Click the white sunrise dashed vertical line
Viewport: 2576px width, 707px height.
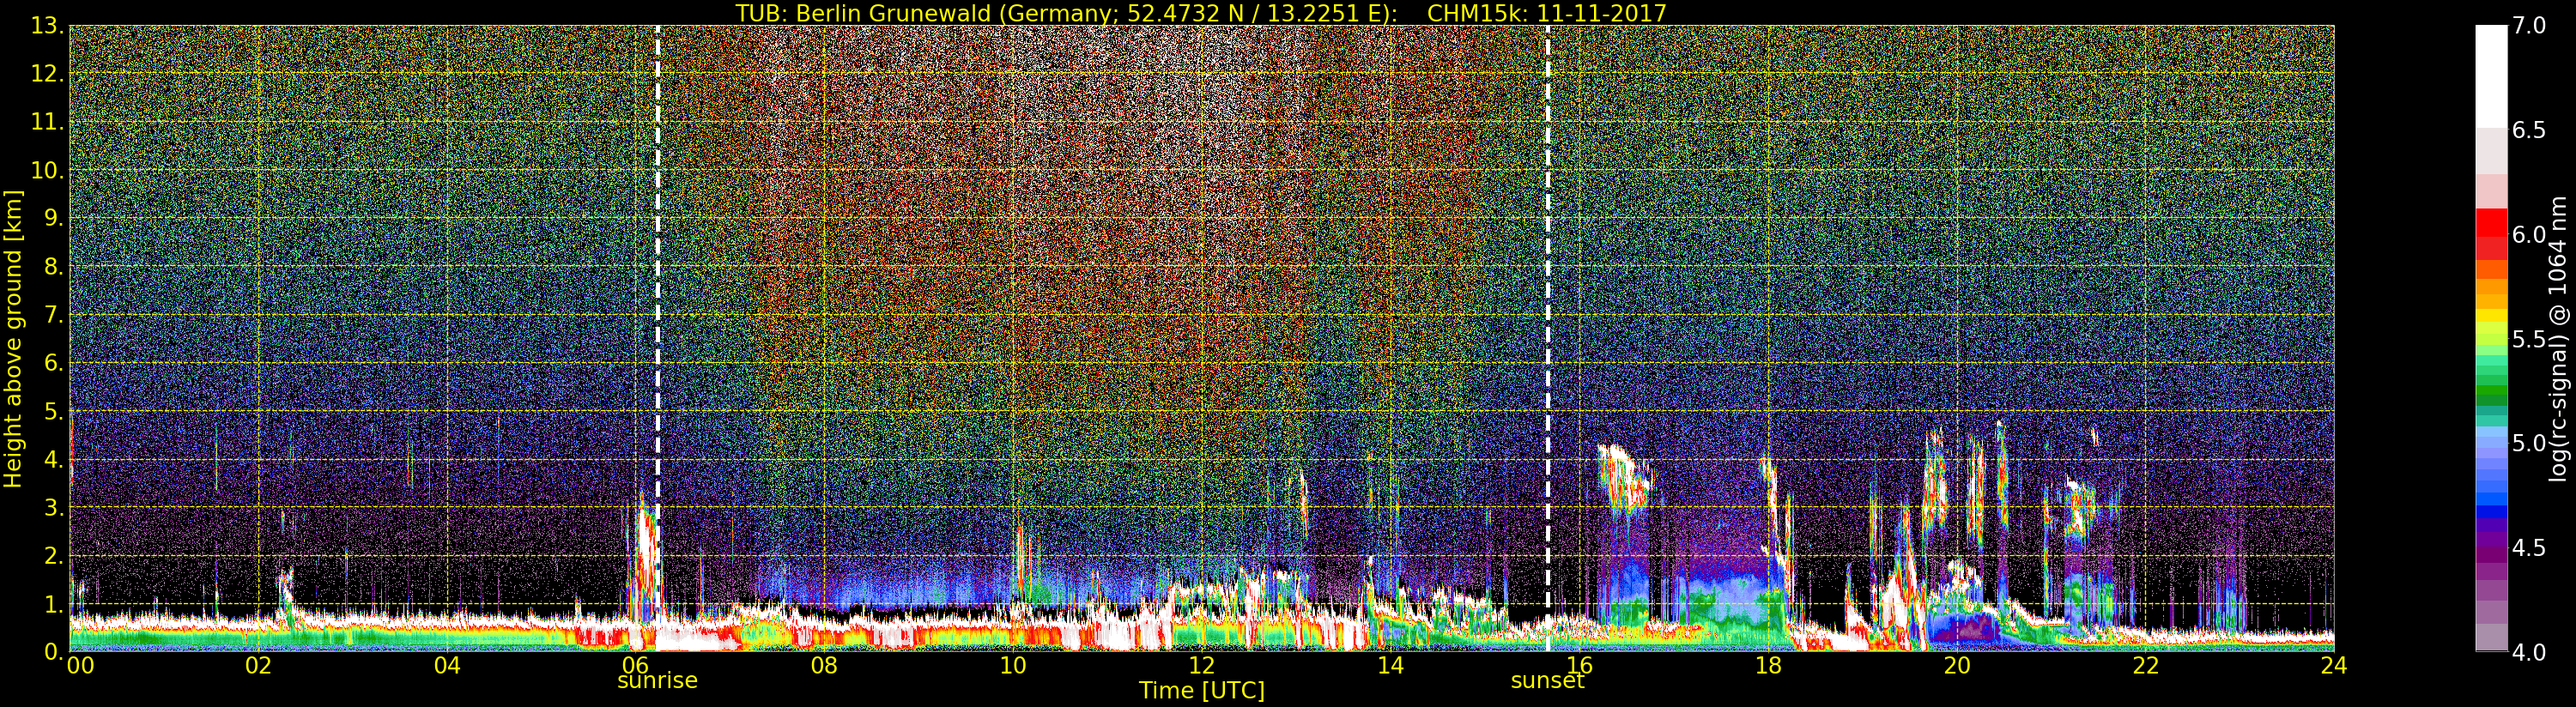(x=657, y=300)
